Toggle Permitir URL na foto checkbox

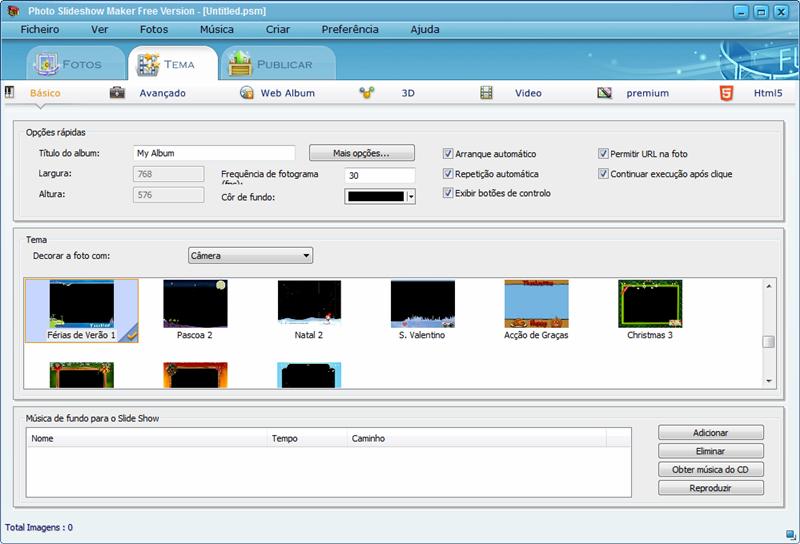tap(603, 154)
